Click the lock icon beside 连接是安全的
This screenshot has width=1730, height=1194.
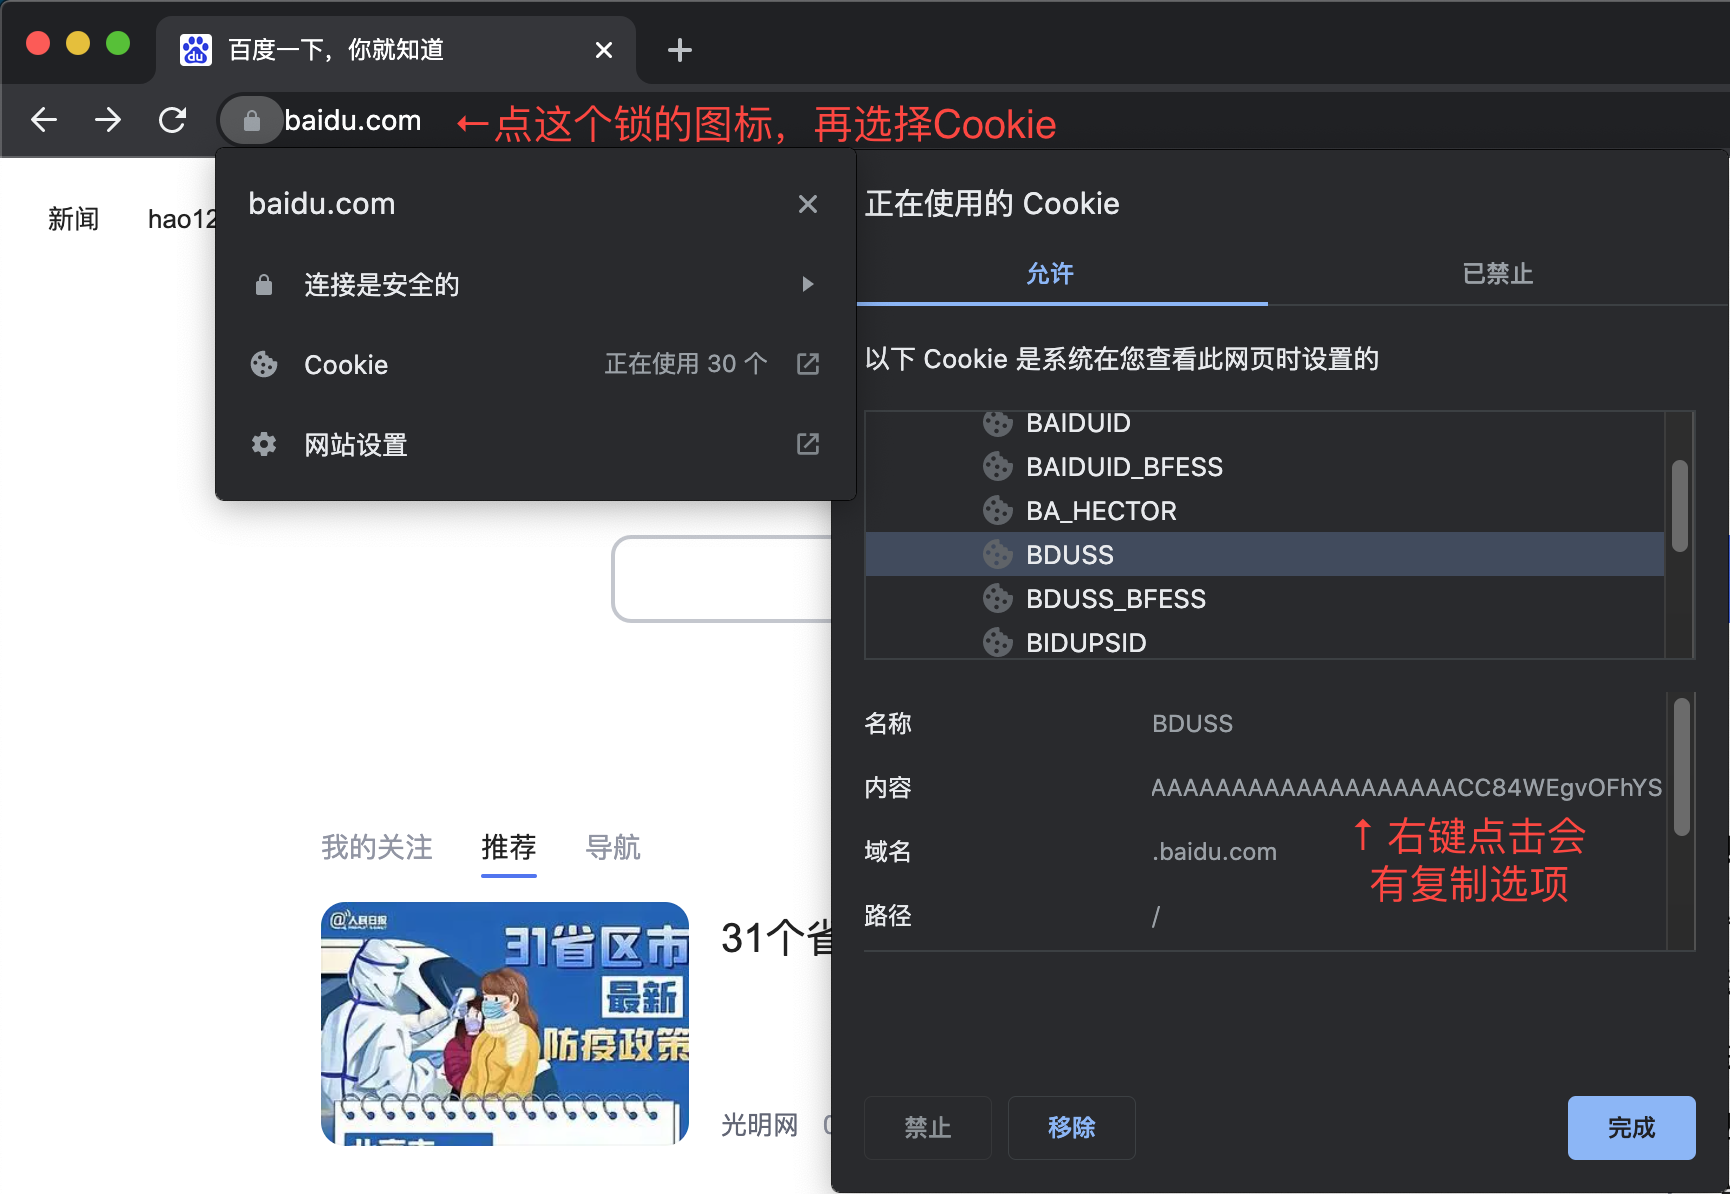pos(264,285)
